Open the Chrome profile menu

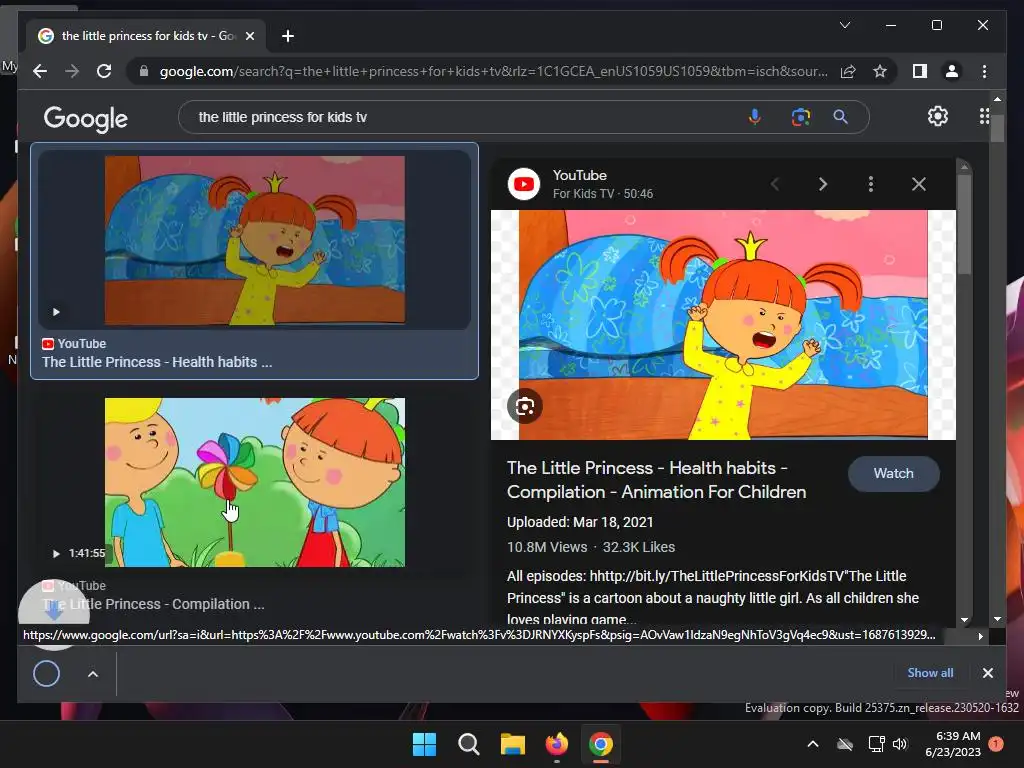coord(952,71)
